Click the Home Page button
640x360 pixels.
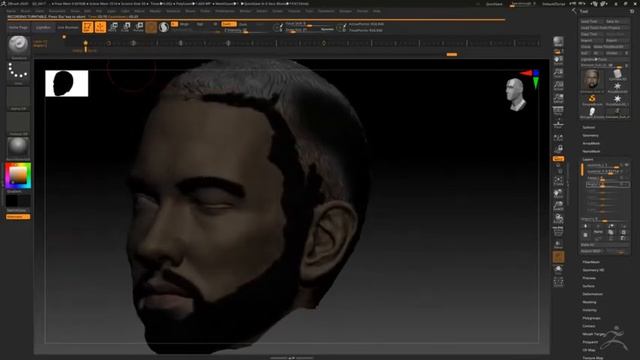pyautogui.click(x=18, y=27)
